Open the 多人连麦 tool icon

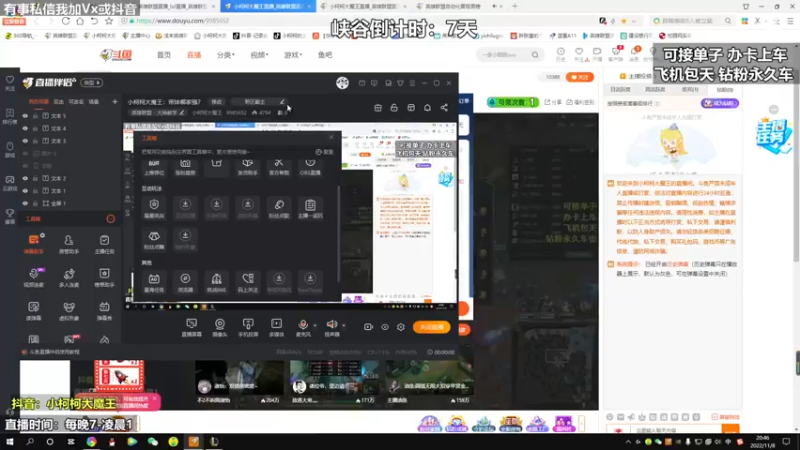point(69,277)
